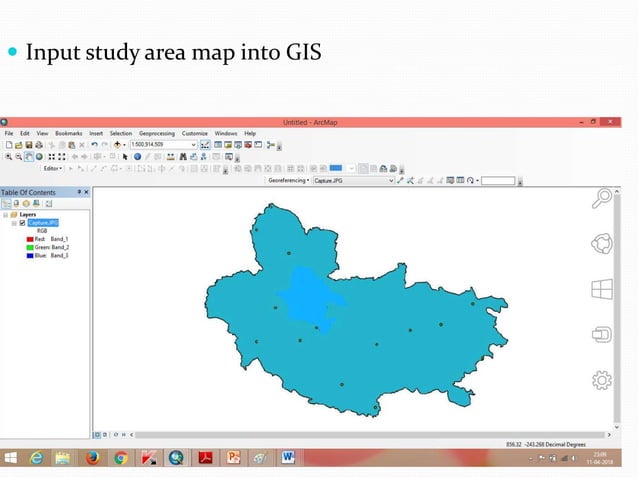
Task: Select the Measure tool
Action: tap(170, 157)
